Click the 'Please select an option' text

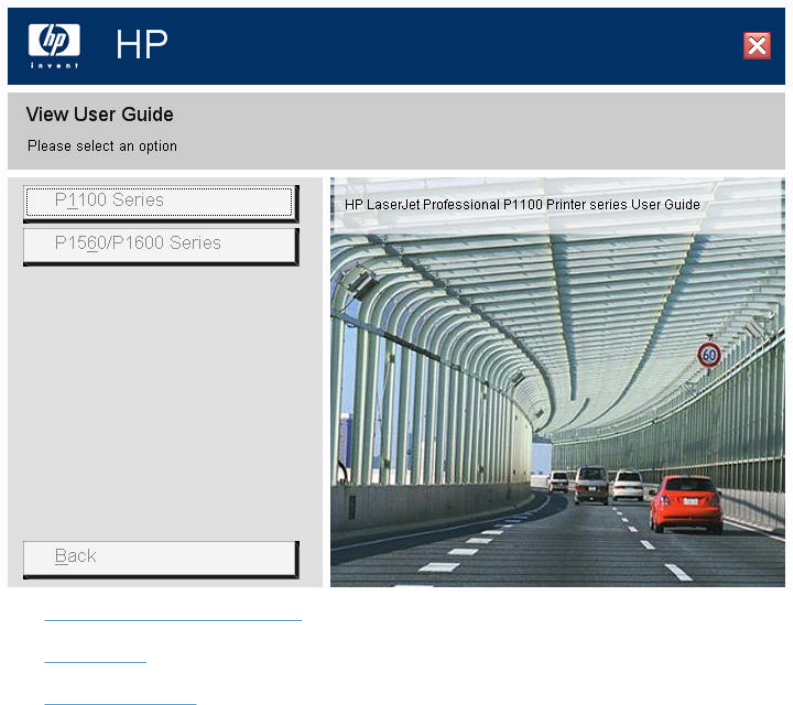(102, 146)
